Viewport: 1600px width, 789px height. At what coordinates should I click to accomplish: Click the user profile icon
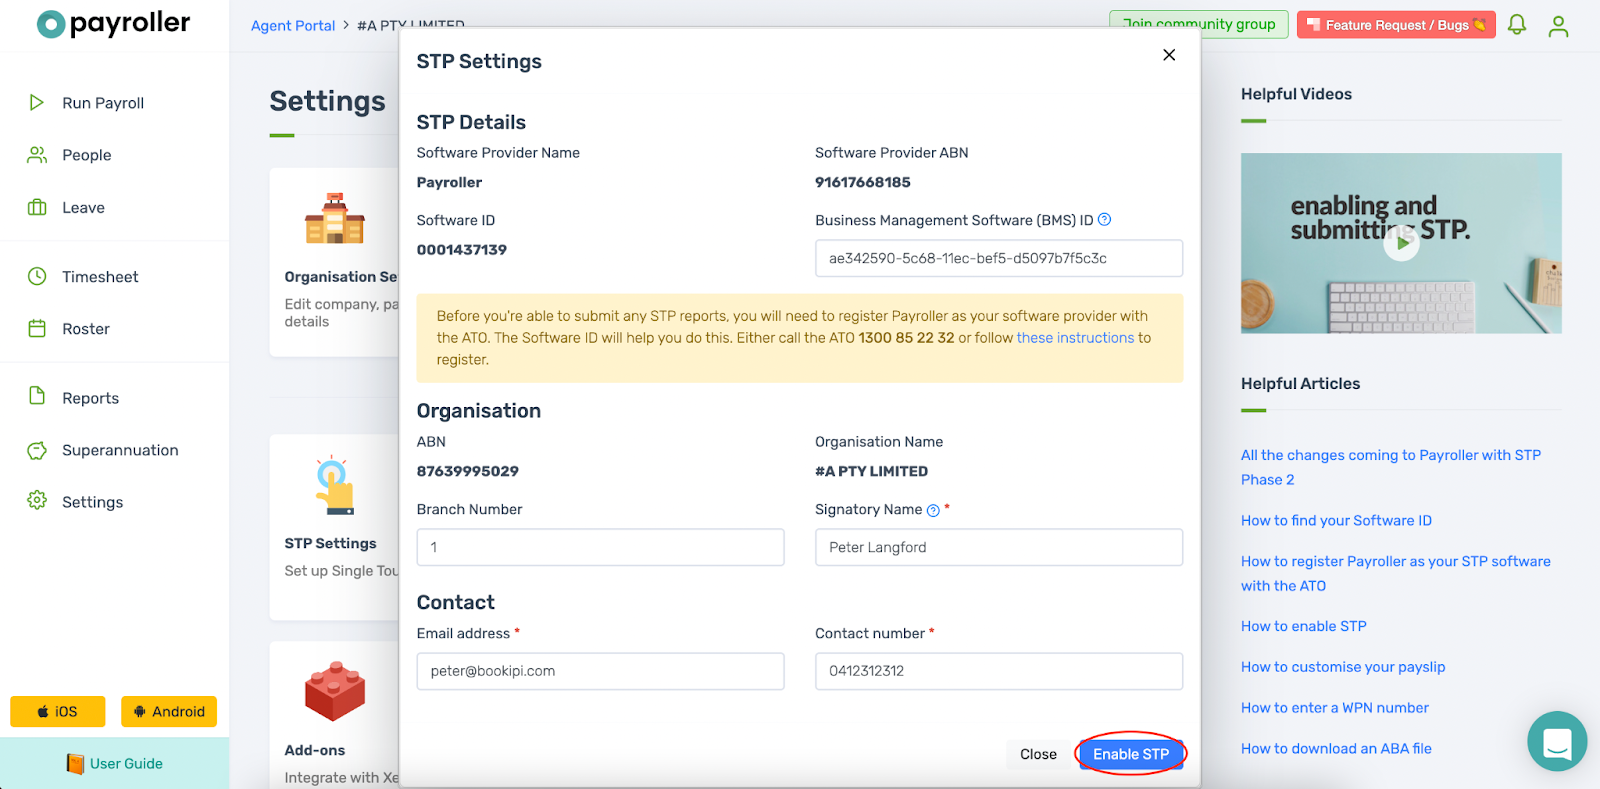tap(1558, 26)
